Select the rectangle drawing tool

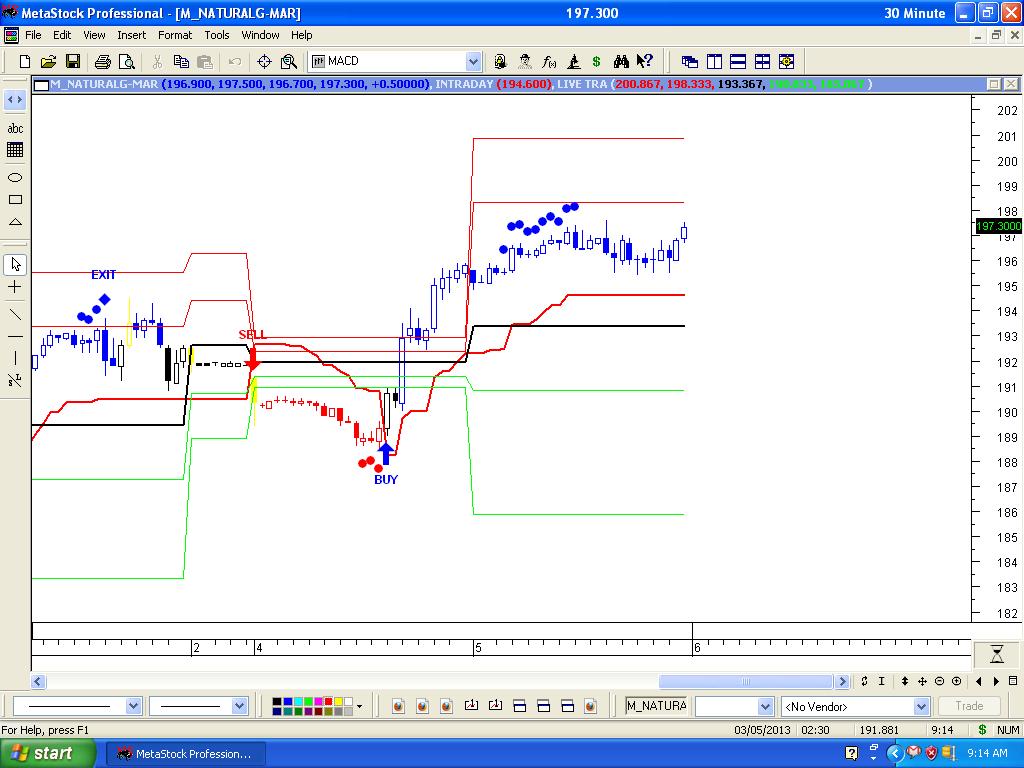(x=15, y=198)
